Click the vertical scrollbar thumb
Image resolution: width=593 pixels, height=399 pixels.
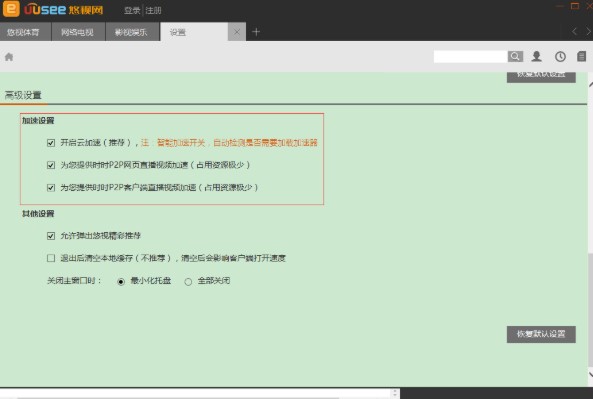[590, 310]
